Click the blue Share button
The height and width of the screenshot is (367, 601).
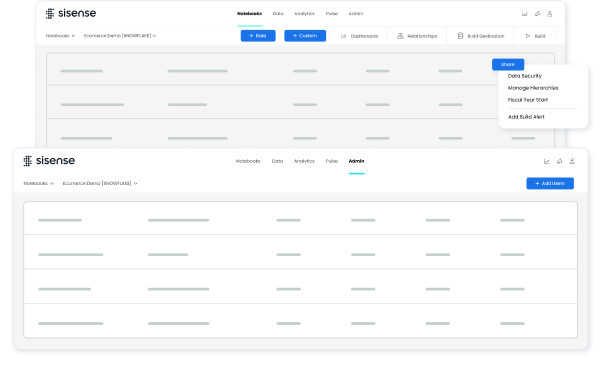click(x=508, y=64)
